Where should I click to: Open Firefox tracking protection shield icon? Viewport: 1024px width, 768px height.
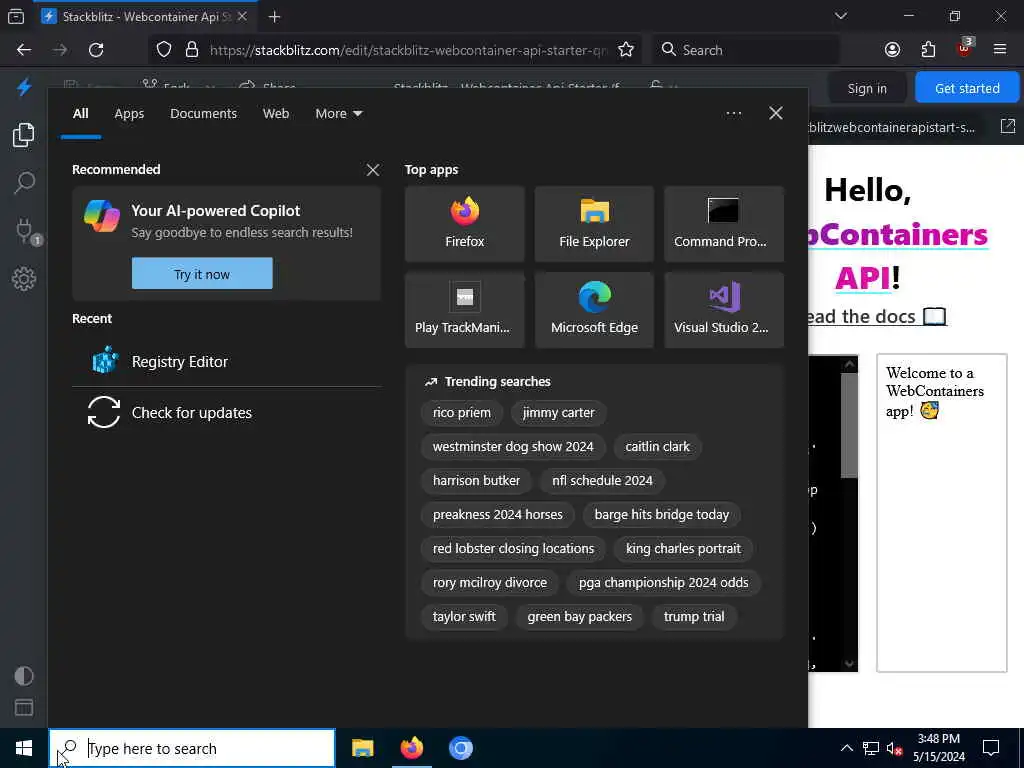(x=164, y=50)
